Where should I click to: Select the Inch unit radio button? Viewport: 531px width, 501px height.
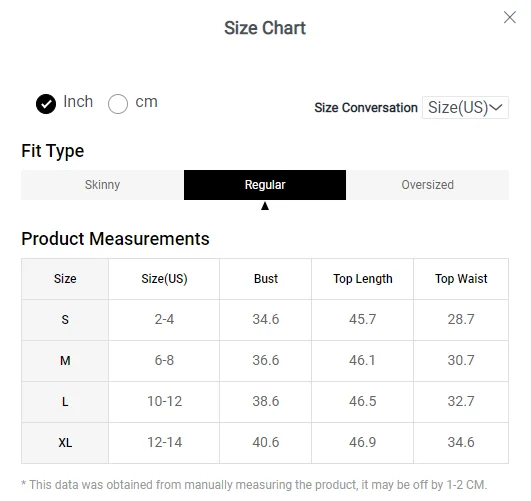46,104
